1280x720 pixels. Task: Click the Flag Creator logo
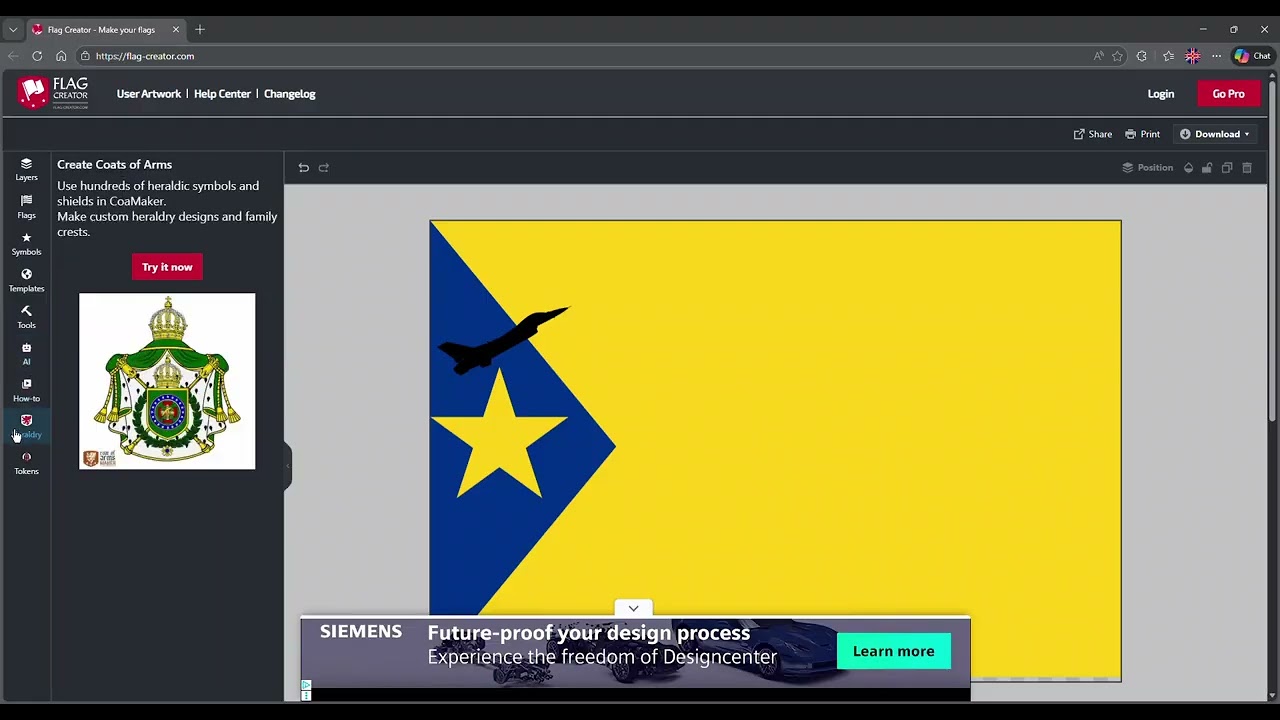pos(53,93)
